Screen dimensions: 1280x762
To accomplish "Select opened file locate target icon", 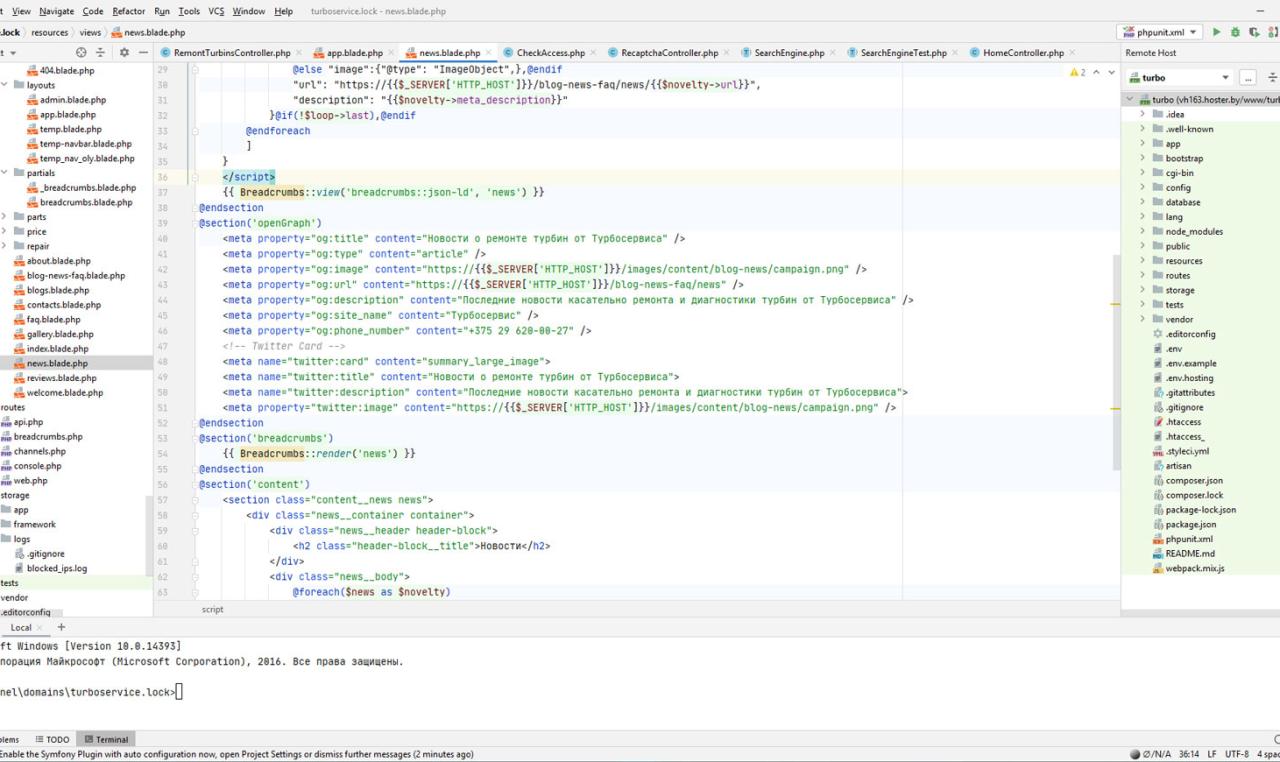I will pyautogui.click(x=81, y=52).
